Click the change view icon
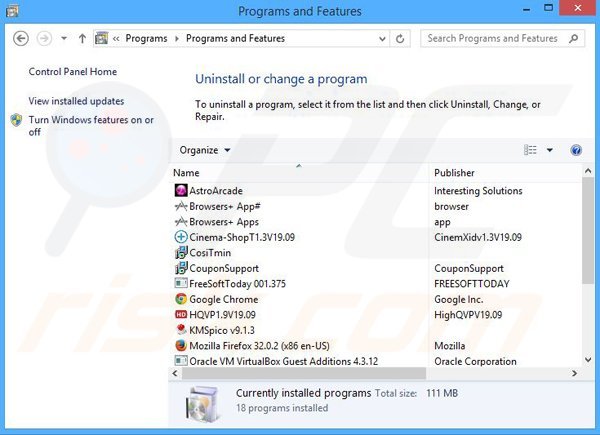 pos(530,150)
